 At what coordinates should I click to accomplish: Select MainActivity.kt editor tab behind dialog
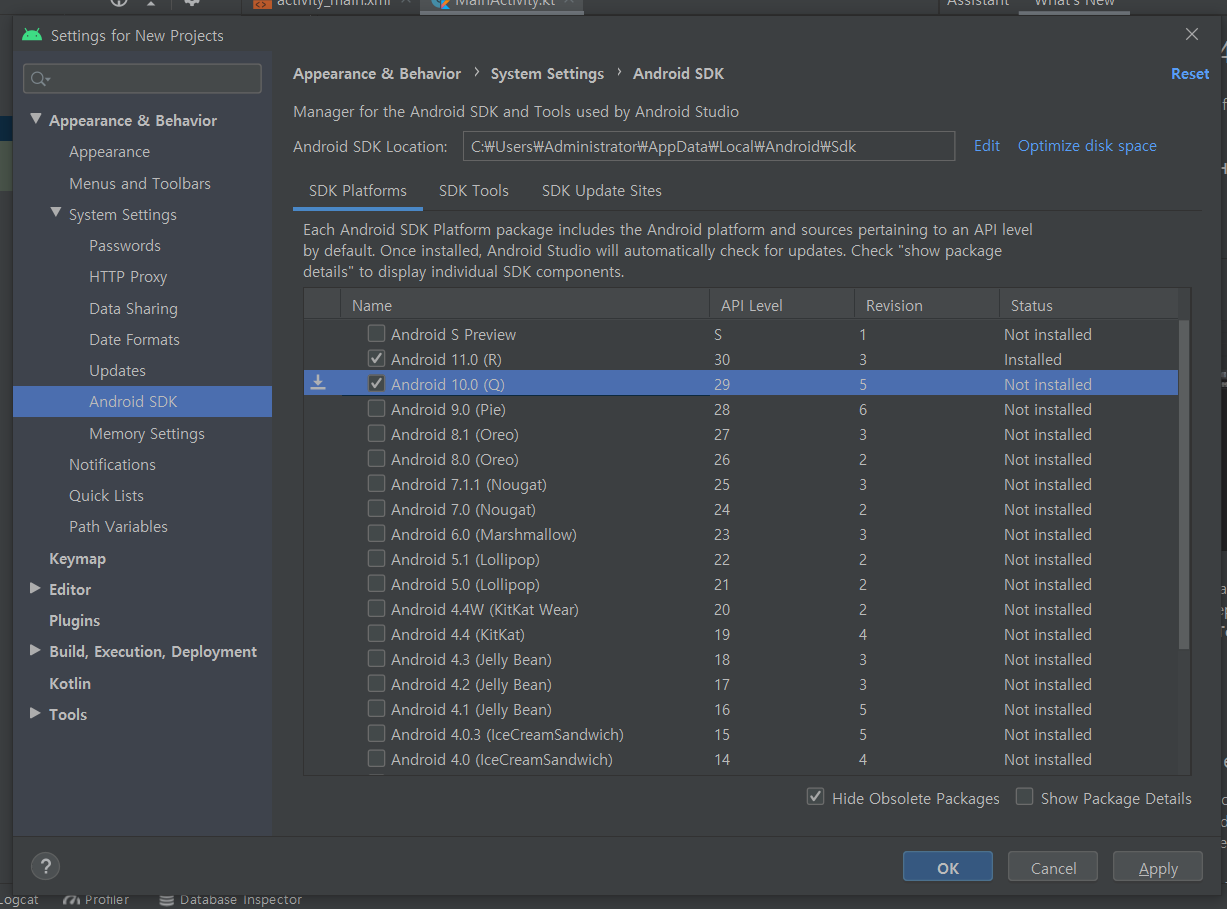pyautogui.click(x=504, y=4)
